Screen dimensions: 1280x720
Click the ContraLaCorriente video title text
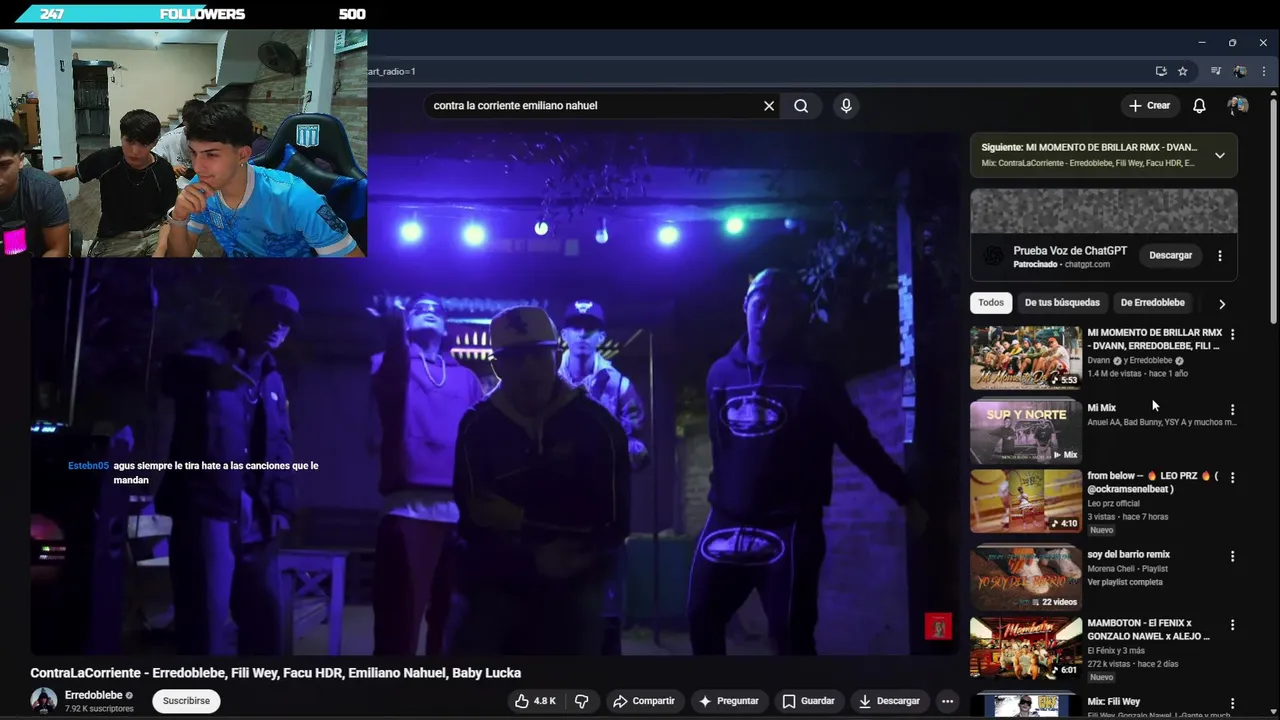(275, 673)
